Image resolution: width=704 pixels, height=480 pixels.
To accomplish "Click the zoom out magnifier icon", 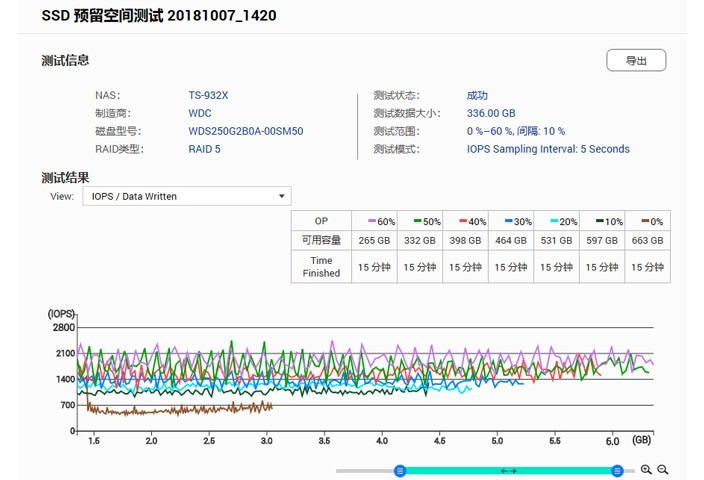I will pos(662,470).
